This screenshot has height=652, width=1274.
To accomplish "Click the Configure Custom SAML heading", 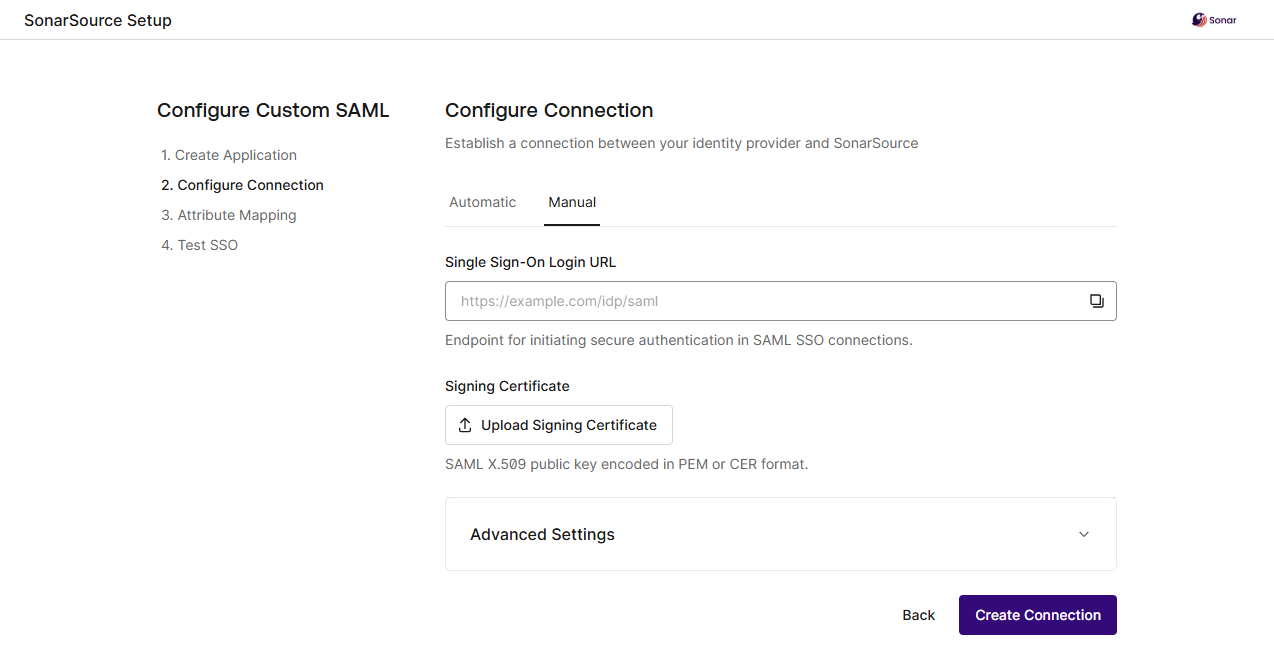I will [x=273, y=110].
